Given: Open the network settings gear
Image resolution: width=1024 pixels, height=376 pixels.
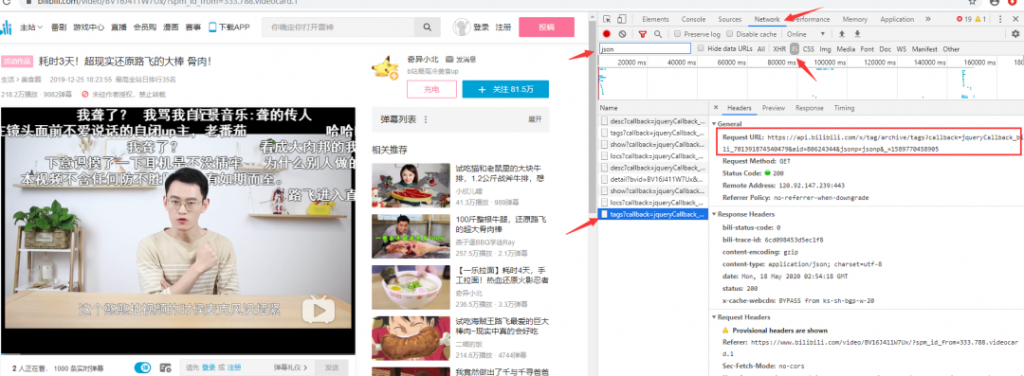Looking at the screenshot, I should (x=1015, y=34).
